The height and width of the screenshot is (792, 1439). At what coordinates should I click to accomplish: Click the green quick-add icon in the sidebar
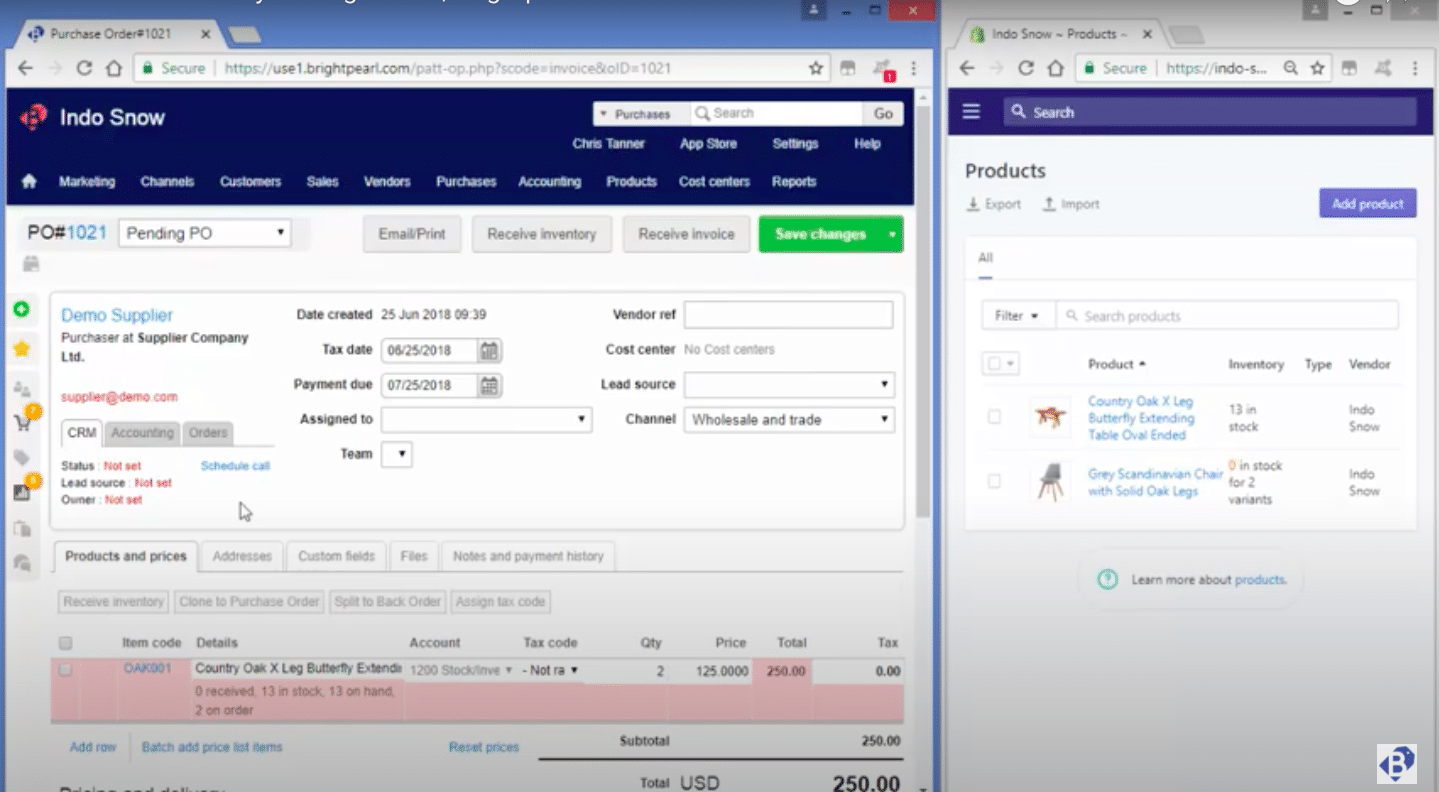[22, 309]
